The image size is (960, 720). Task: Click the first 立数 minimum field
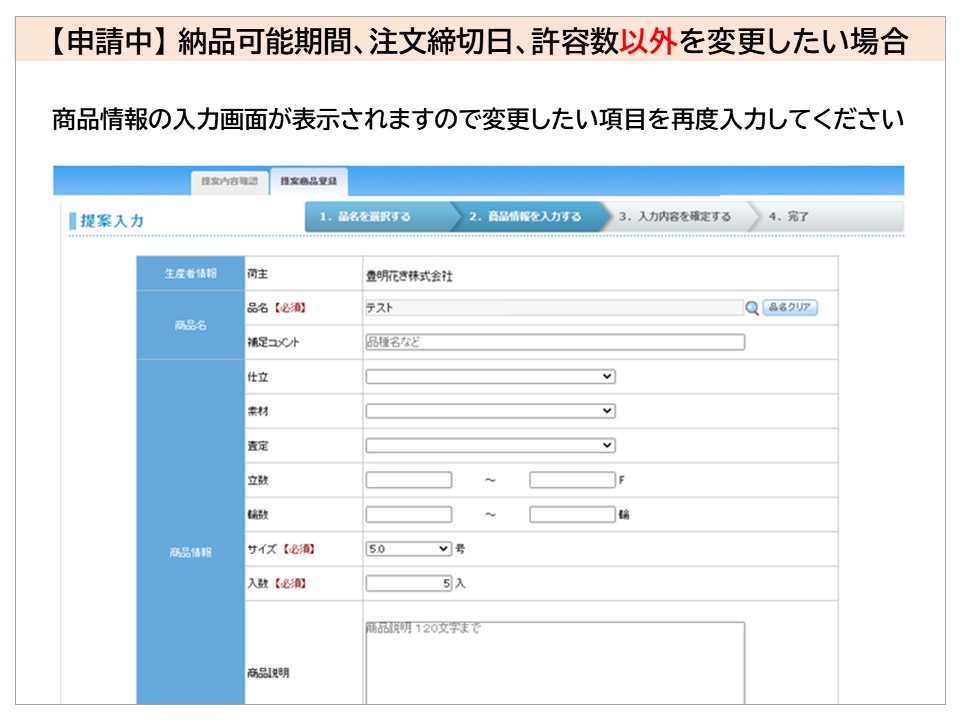(x=408, y=480)
